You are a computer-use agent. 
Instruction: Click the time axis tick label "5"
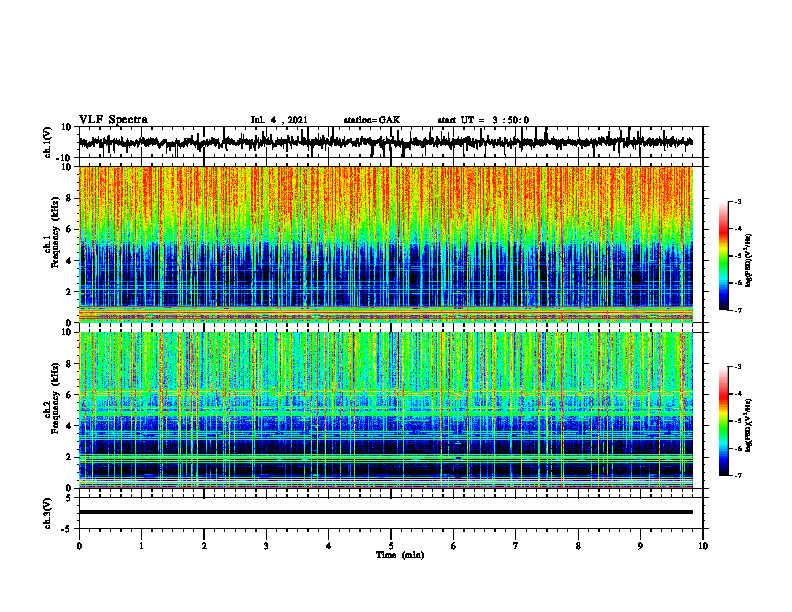click(x=391, y=546)
